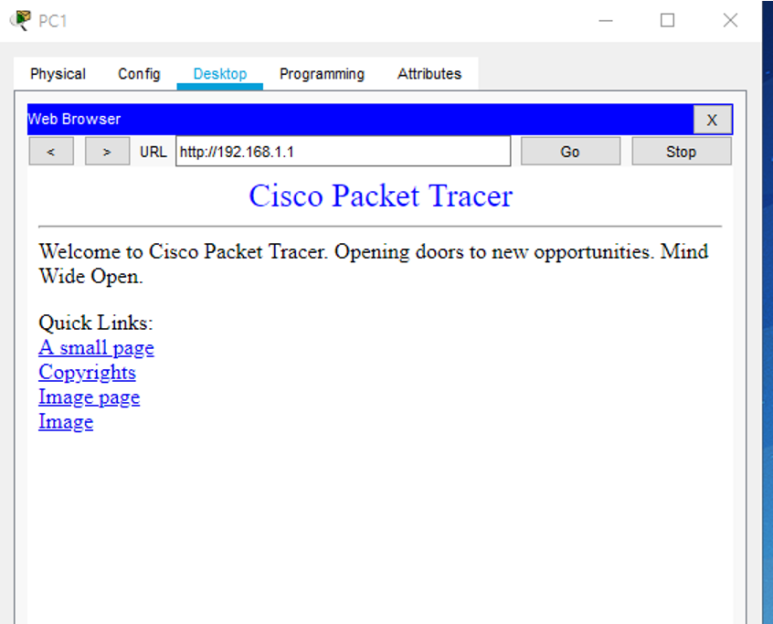Maximize the PC1 window
773x624 pixels.
pos(667,20)
